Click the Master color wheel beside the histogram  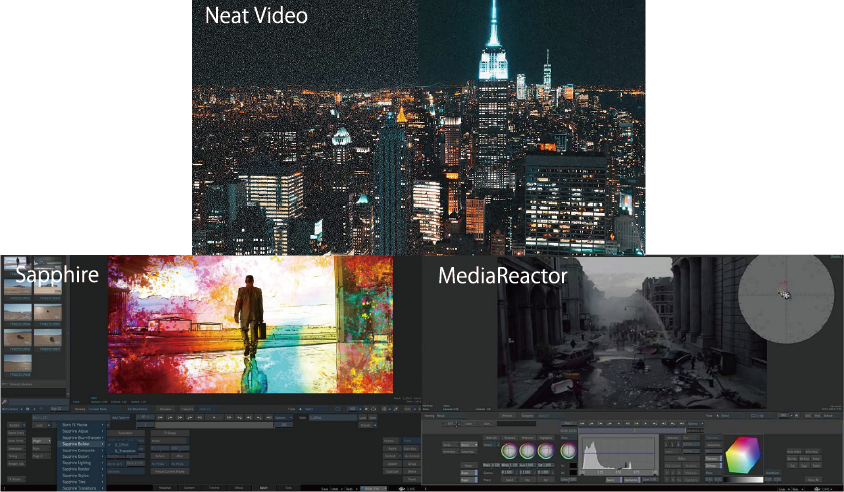coord(568,451)
